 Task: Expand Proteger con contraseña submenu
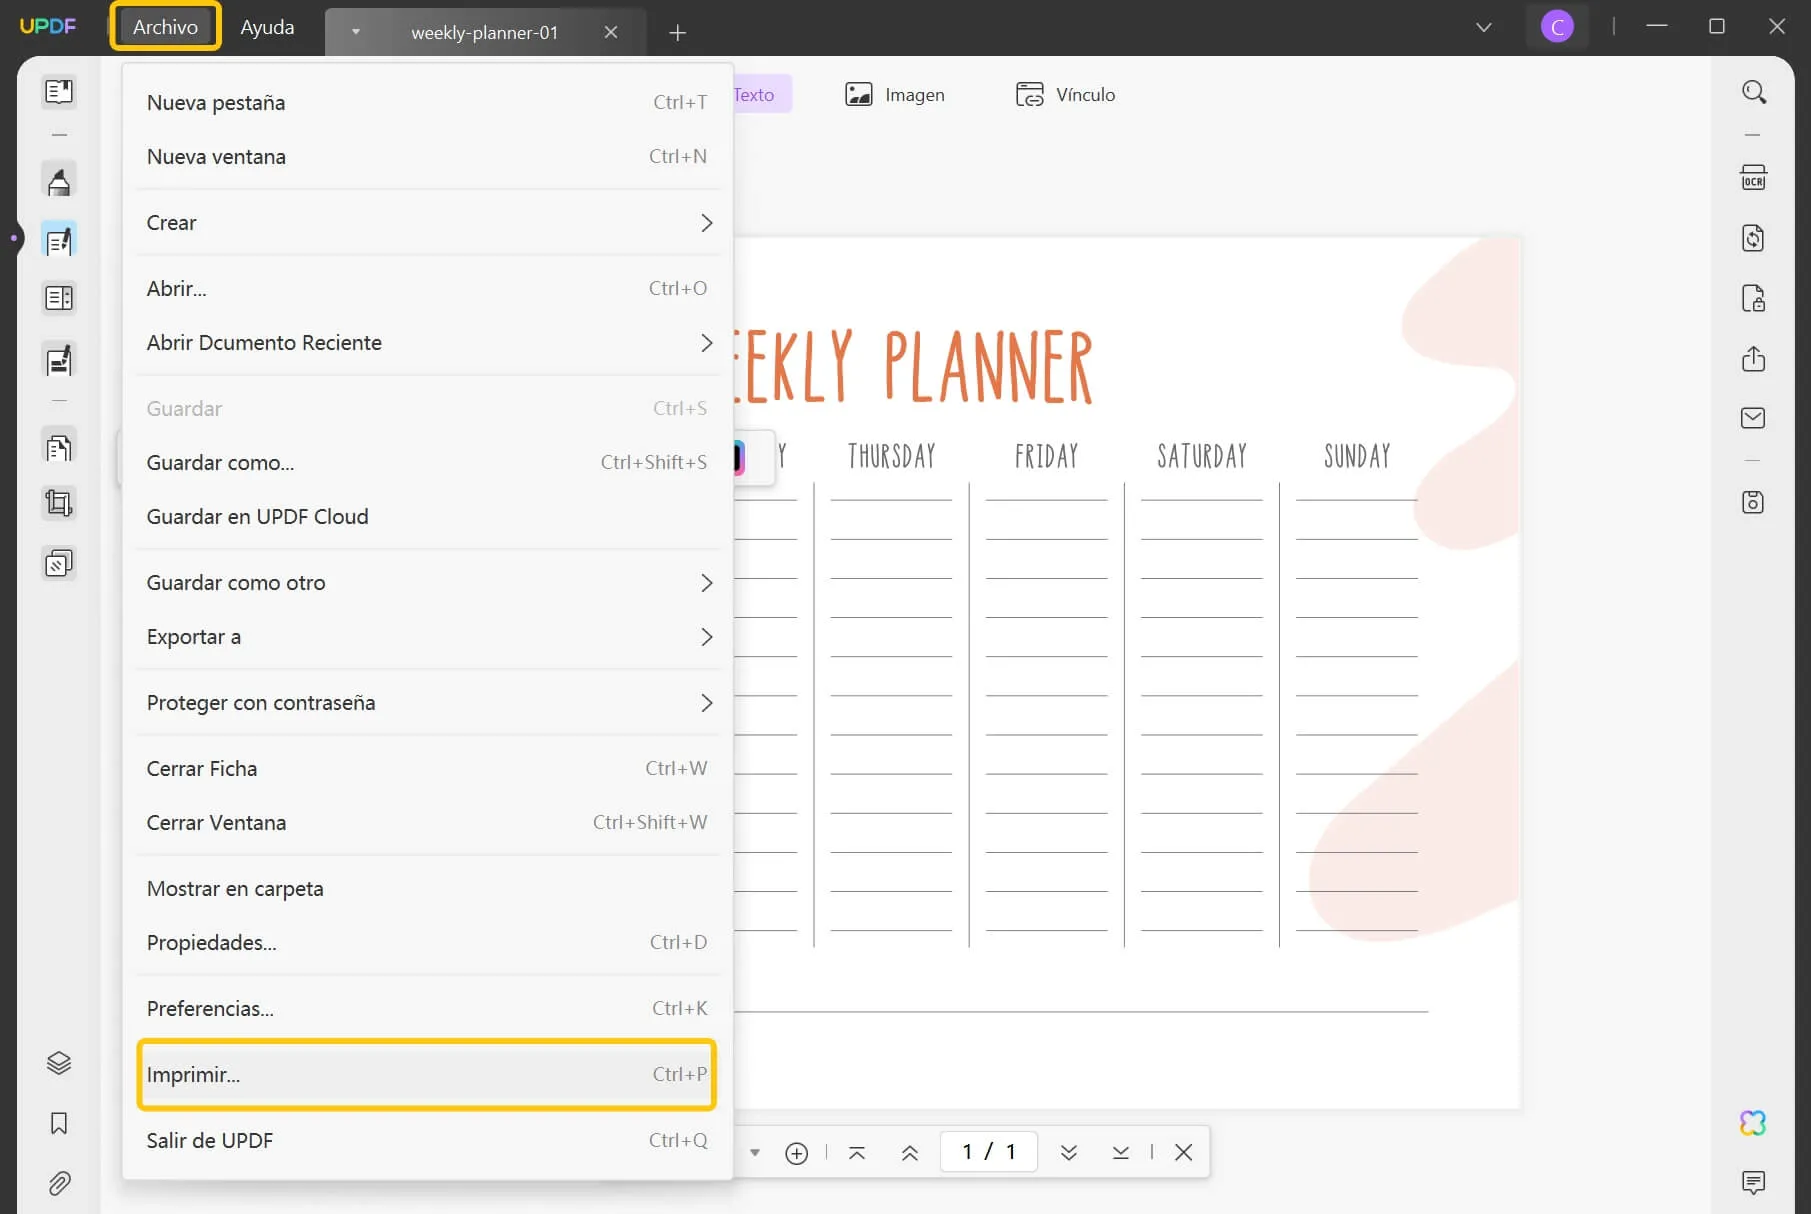428,703
